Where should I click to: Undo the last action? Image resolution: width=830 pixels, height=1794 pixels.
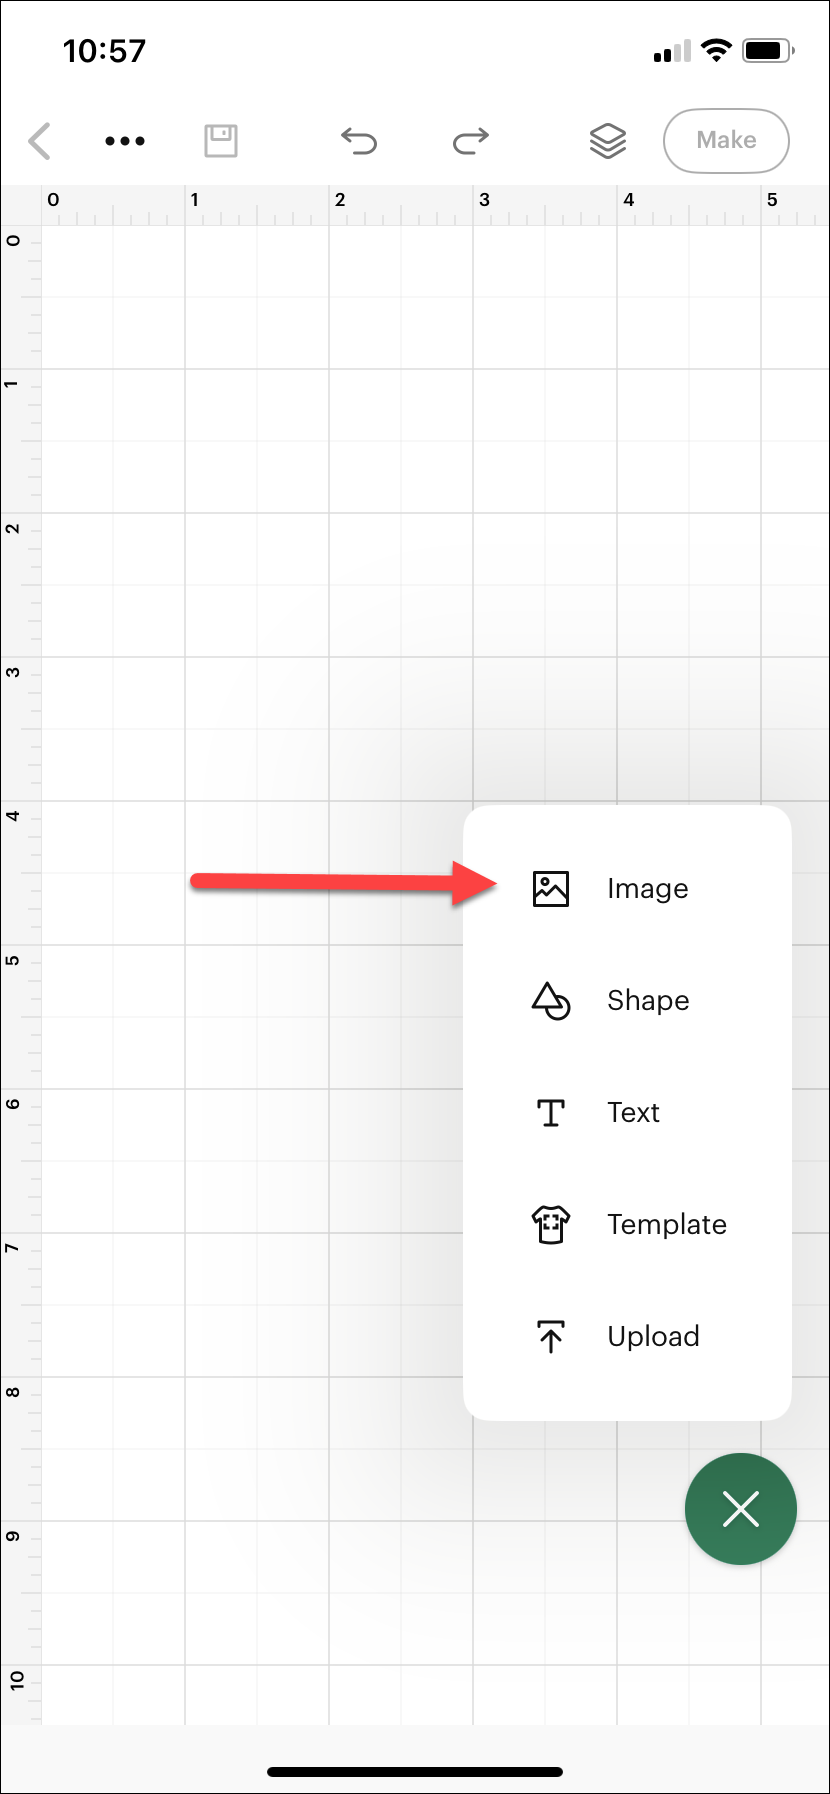click(x=359, y=141)
